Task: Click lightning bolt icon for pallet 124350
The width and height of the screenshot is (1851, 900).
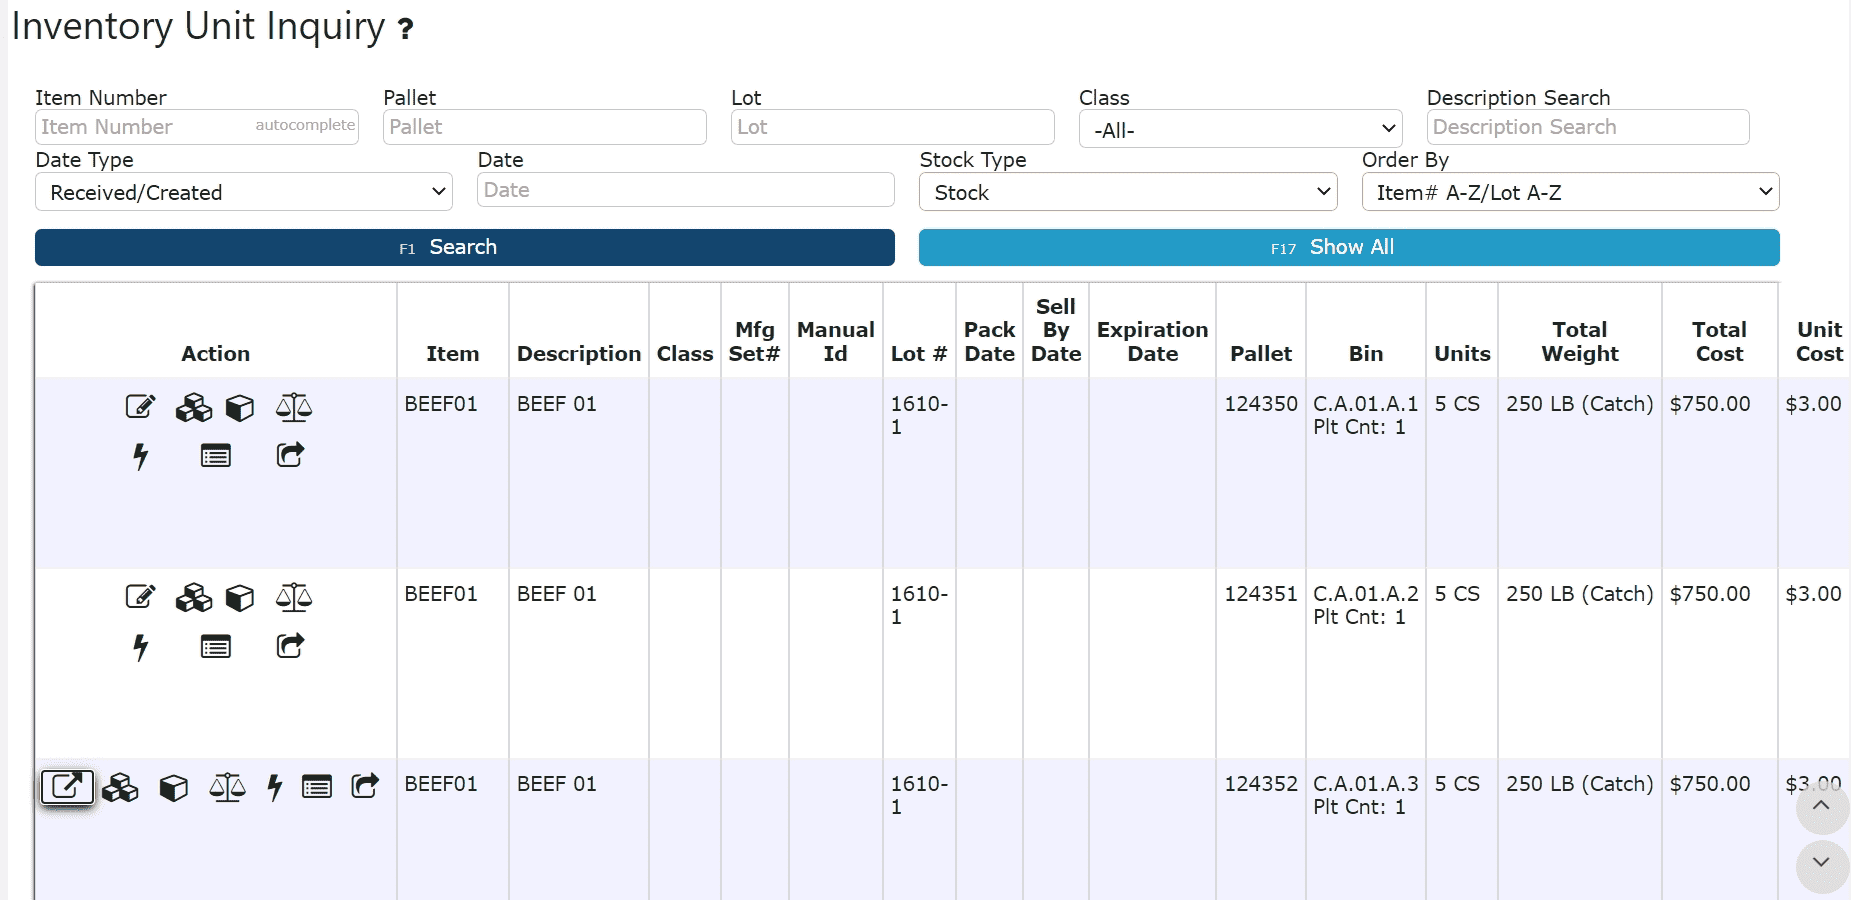Action: tap(141, 456)
